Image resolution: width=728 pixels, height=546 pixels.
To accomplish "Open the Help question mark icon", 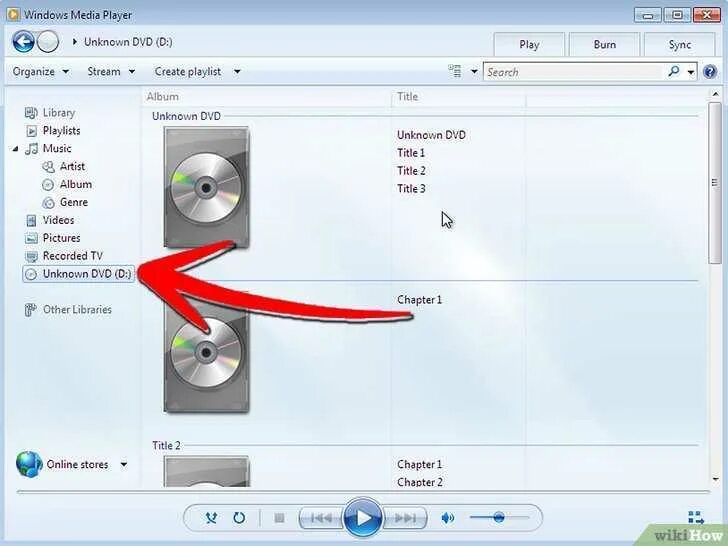I will [710, 72].
